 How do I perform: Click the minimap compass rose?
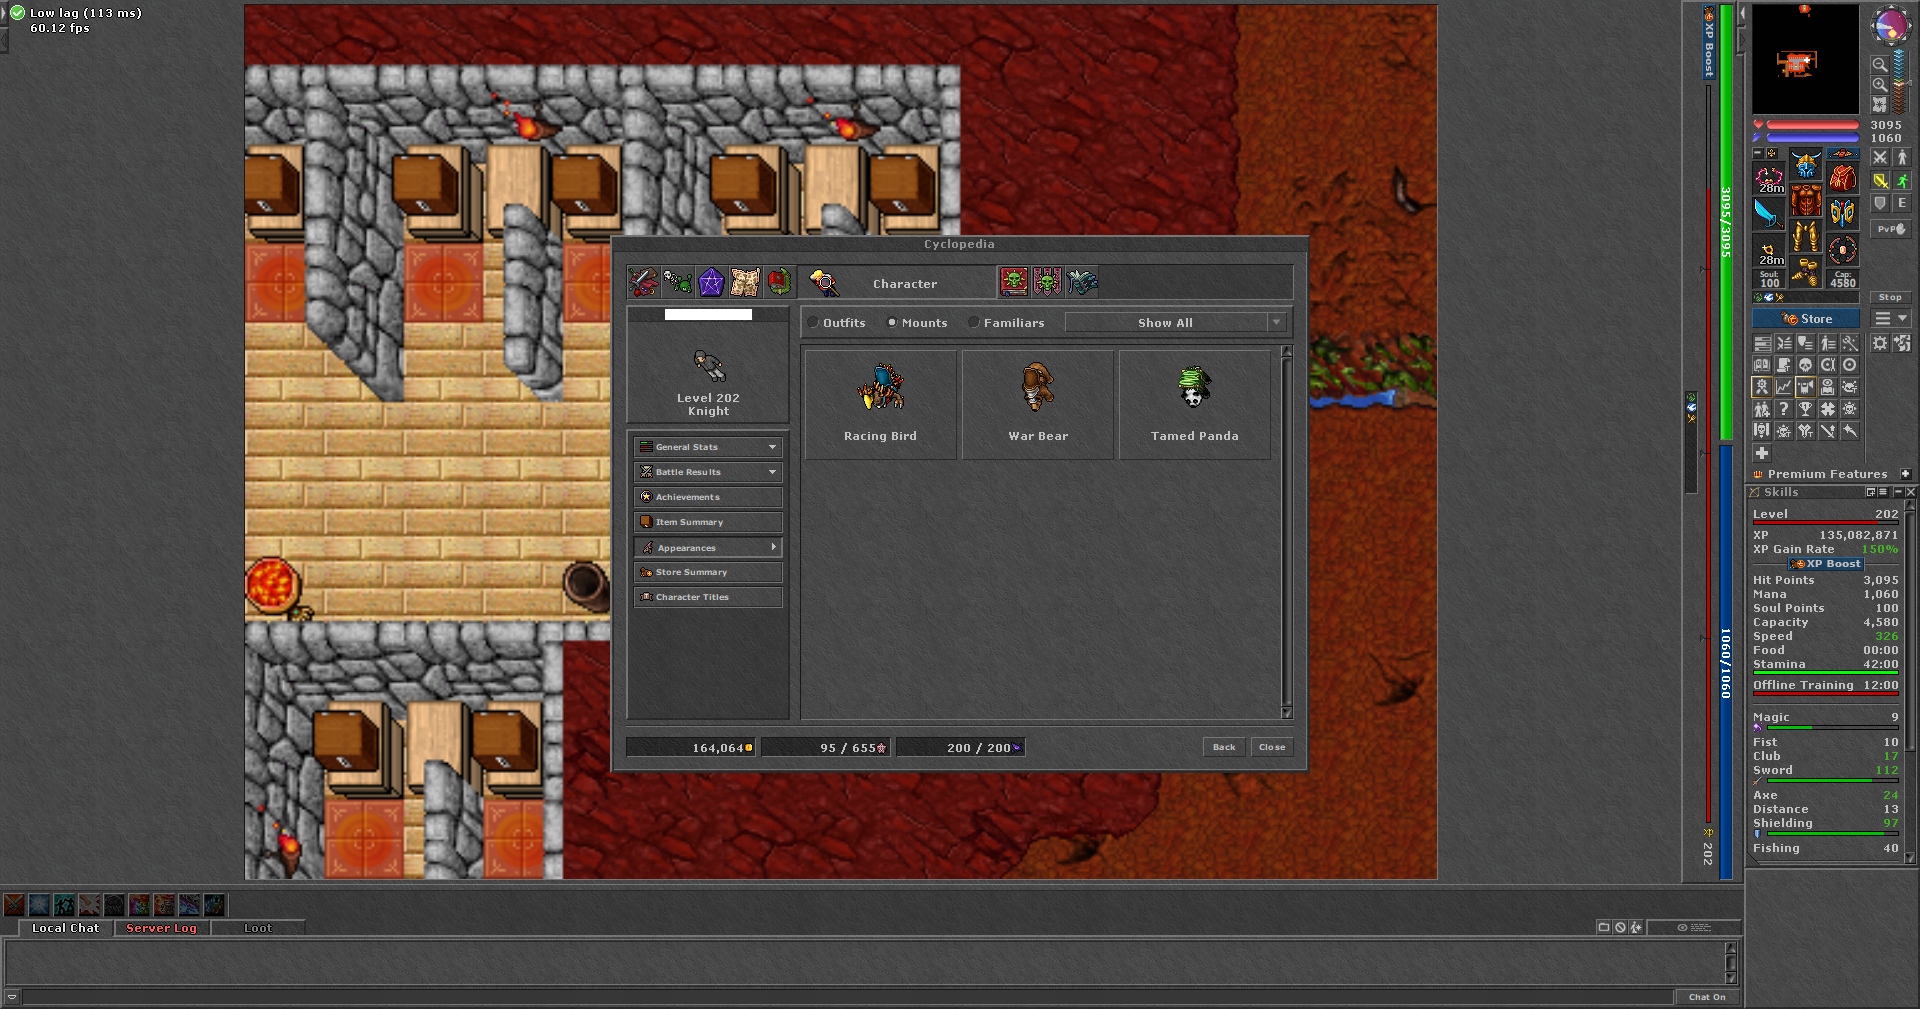(1890, 26)
